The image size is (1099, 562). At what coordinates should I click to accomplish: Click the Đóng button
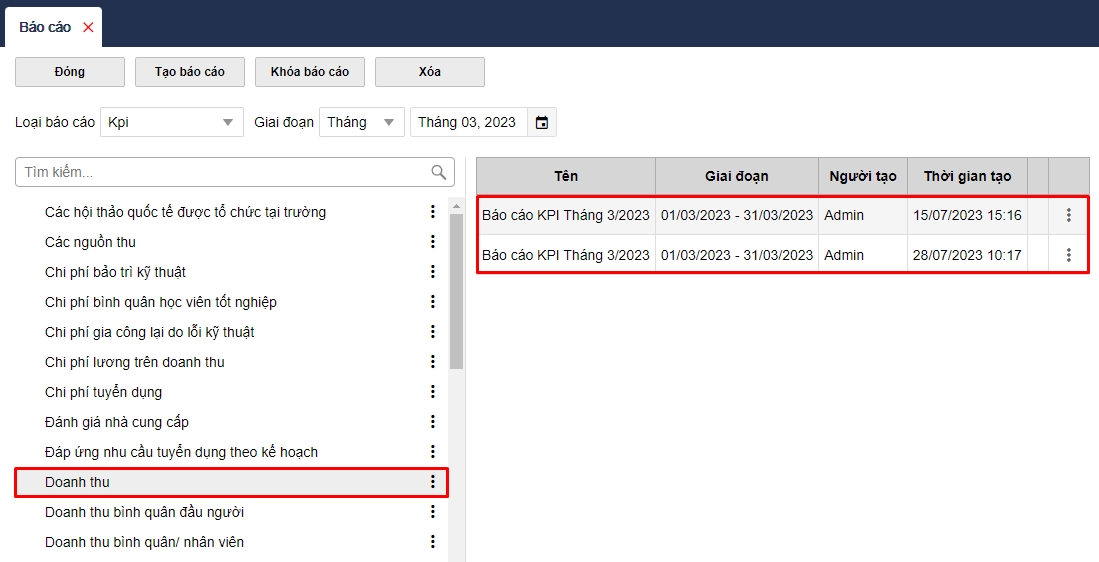click(70, 72)
